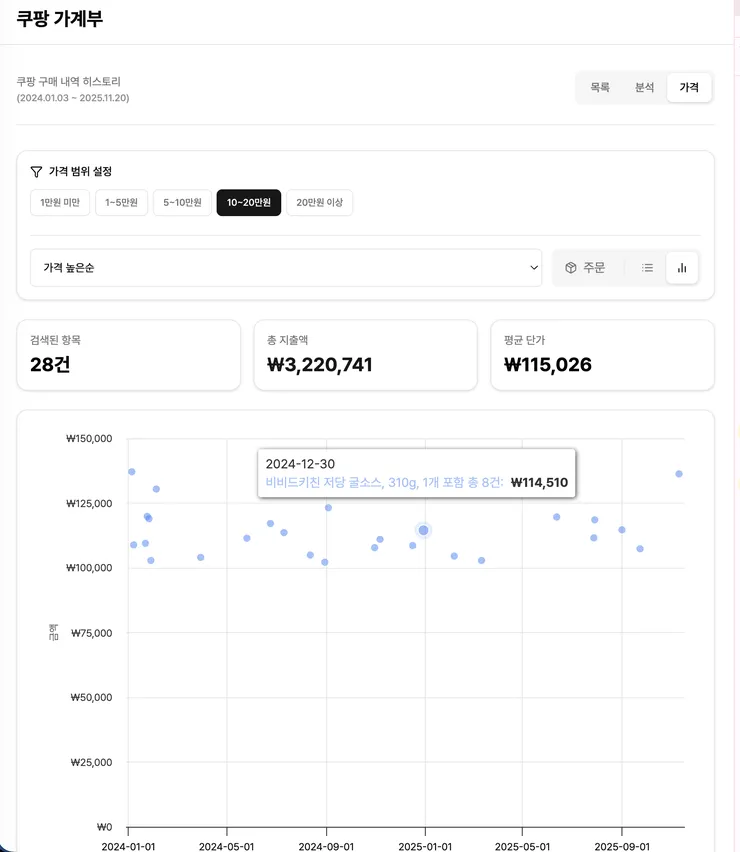This screenshot has width=740, height=852.
Task: Open the 가격 높은순 sort dropdown
Action: point(286,268)
